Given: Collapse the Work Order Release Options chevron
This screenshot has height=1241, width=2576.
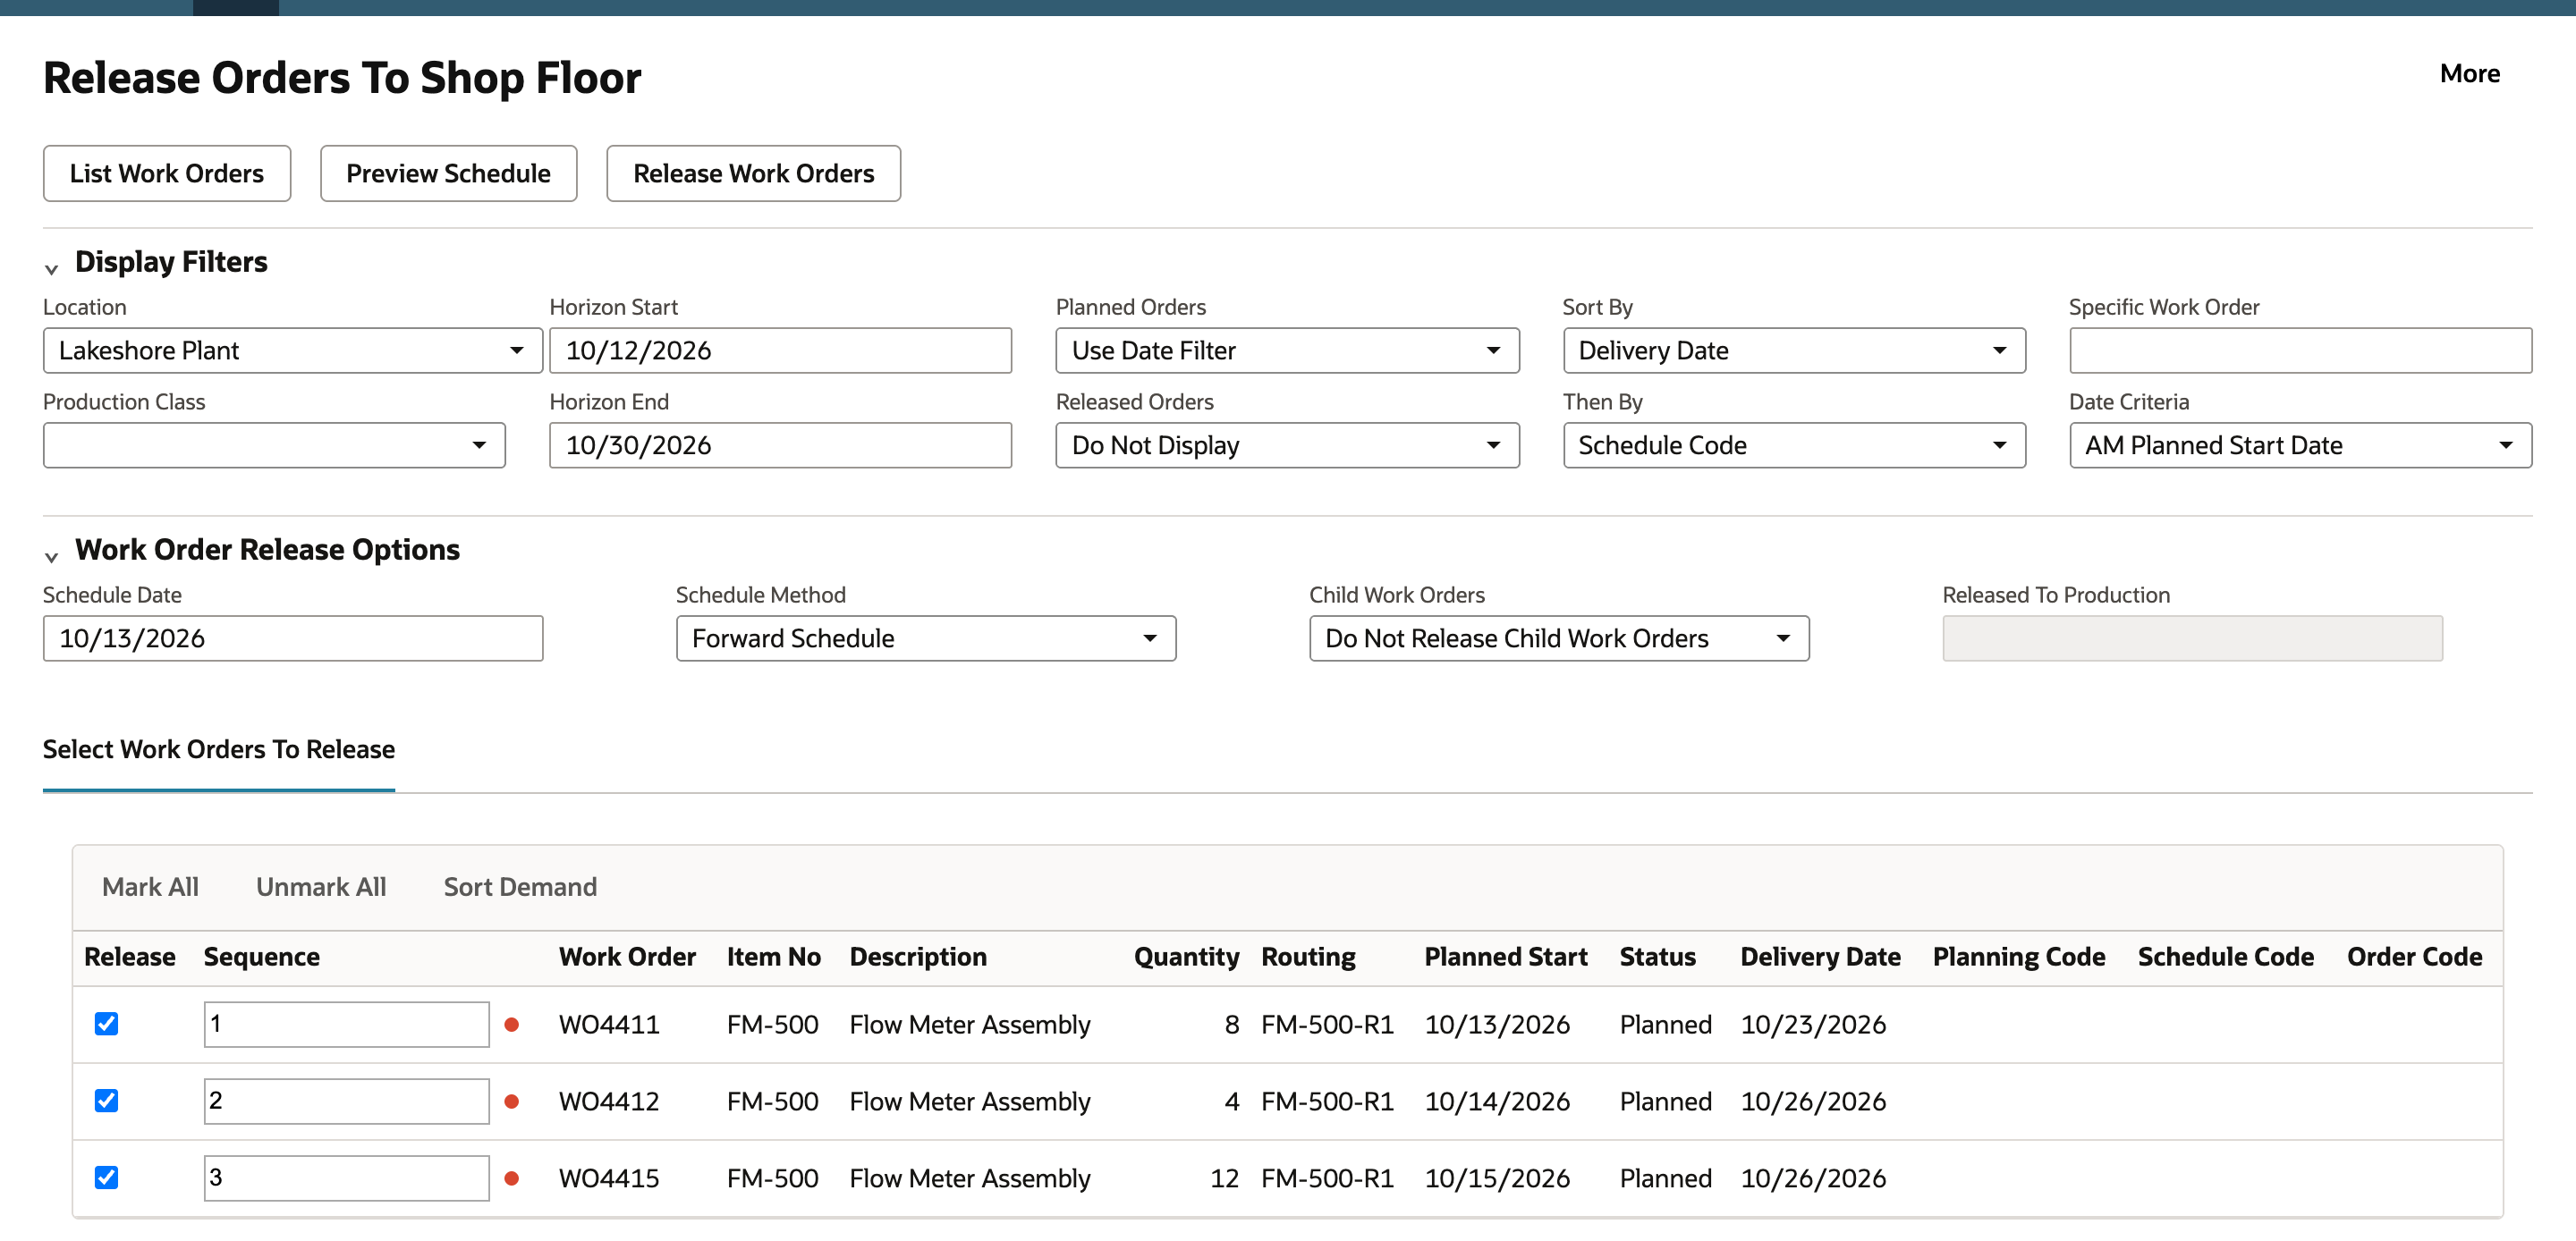Looking at the screenshot, I should tap(52, 556).
